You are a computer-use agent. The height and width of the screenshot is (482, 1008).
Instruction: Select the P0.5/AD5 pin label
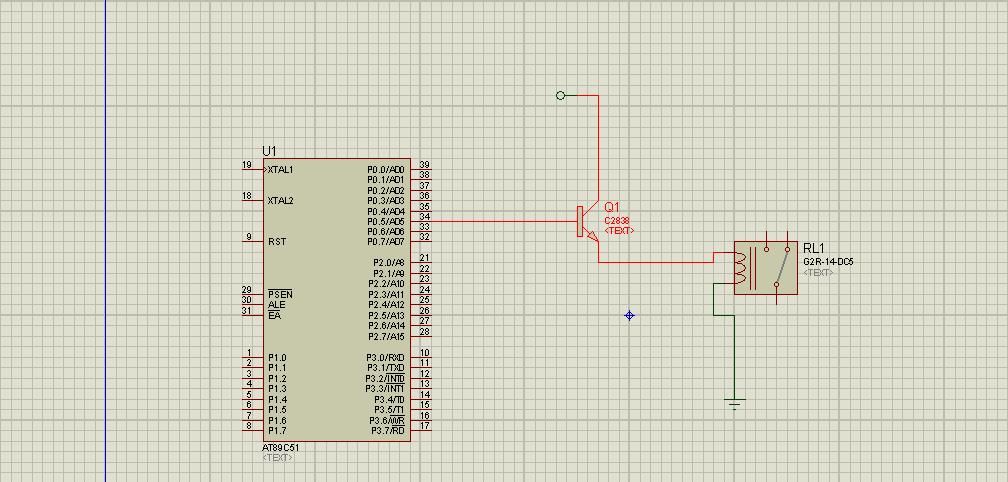pyautogui.click(x=386, y=222)
